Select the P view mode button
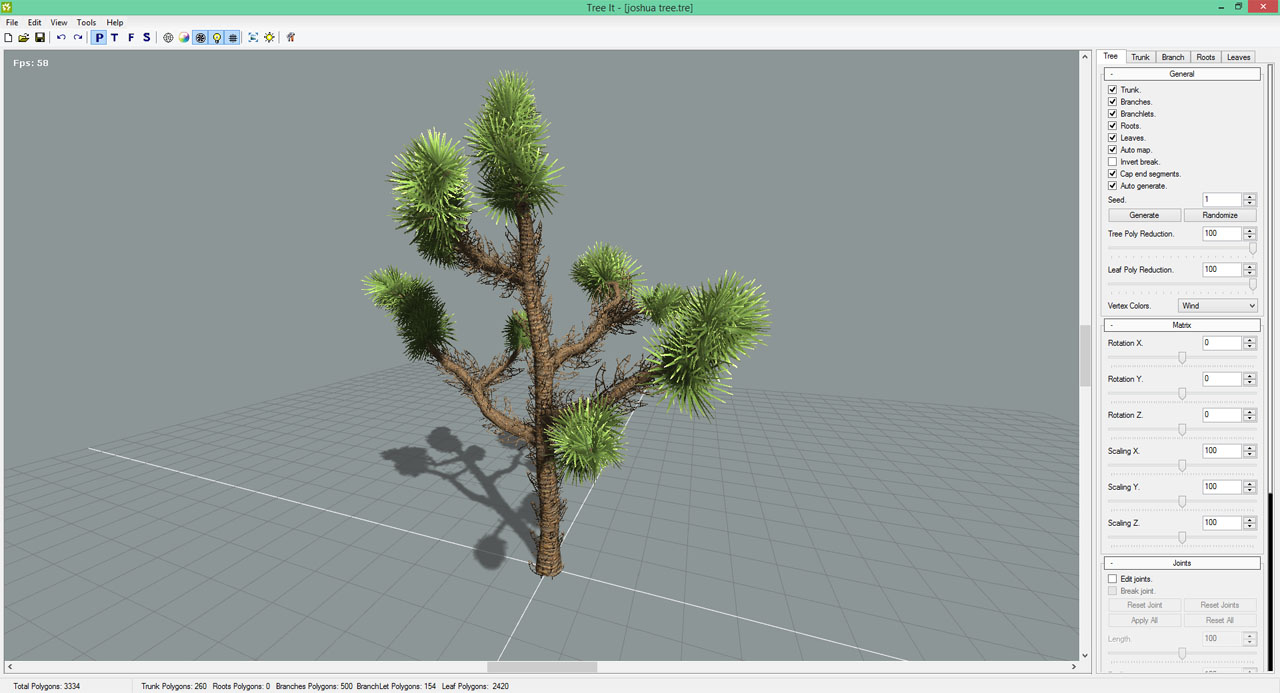This screenshot has height=693, width=1280. click(99, 38)
